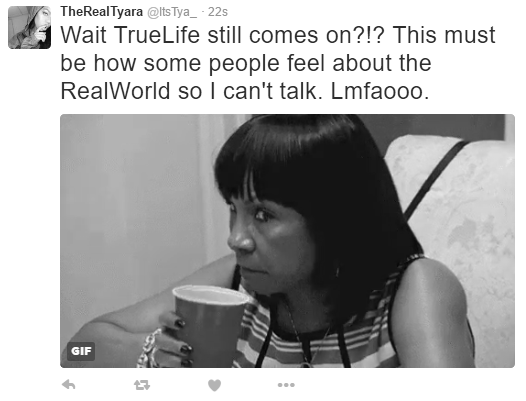Viewport: 526px width, 401px height.
Task: Click the bracelet on the wrist in GIF
Action: 149,348
